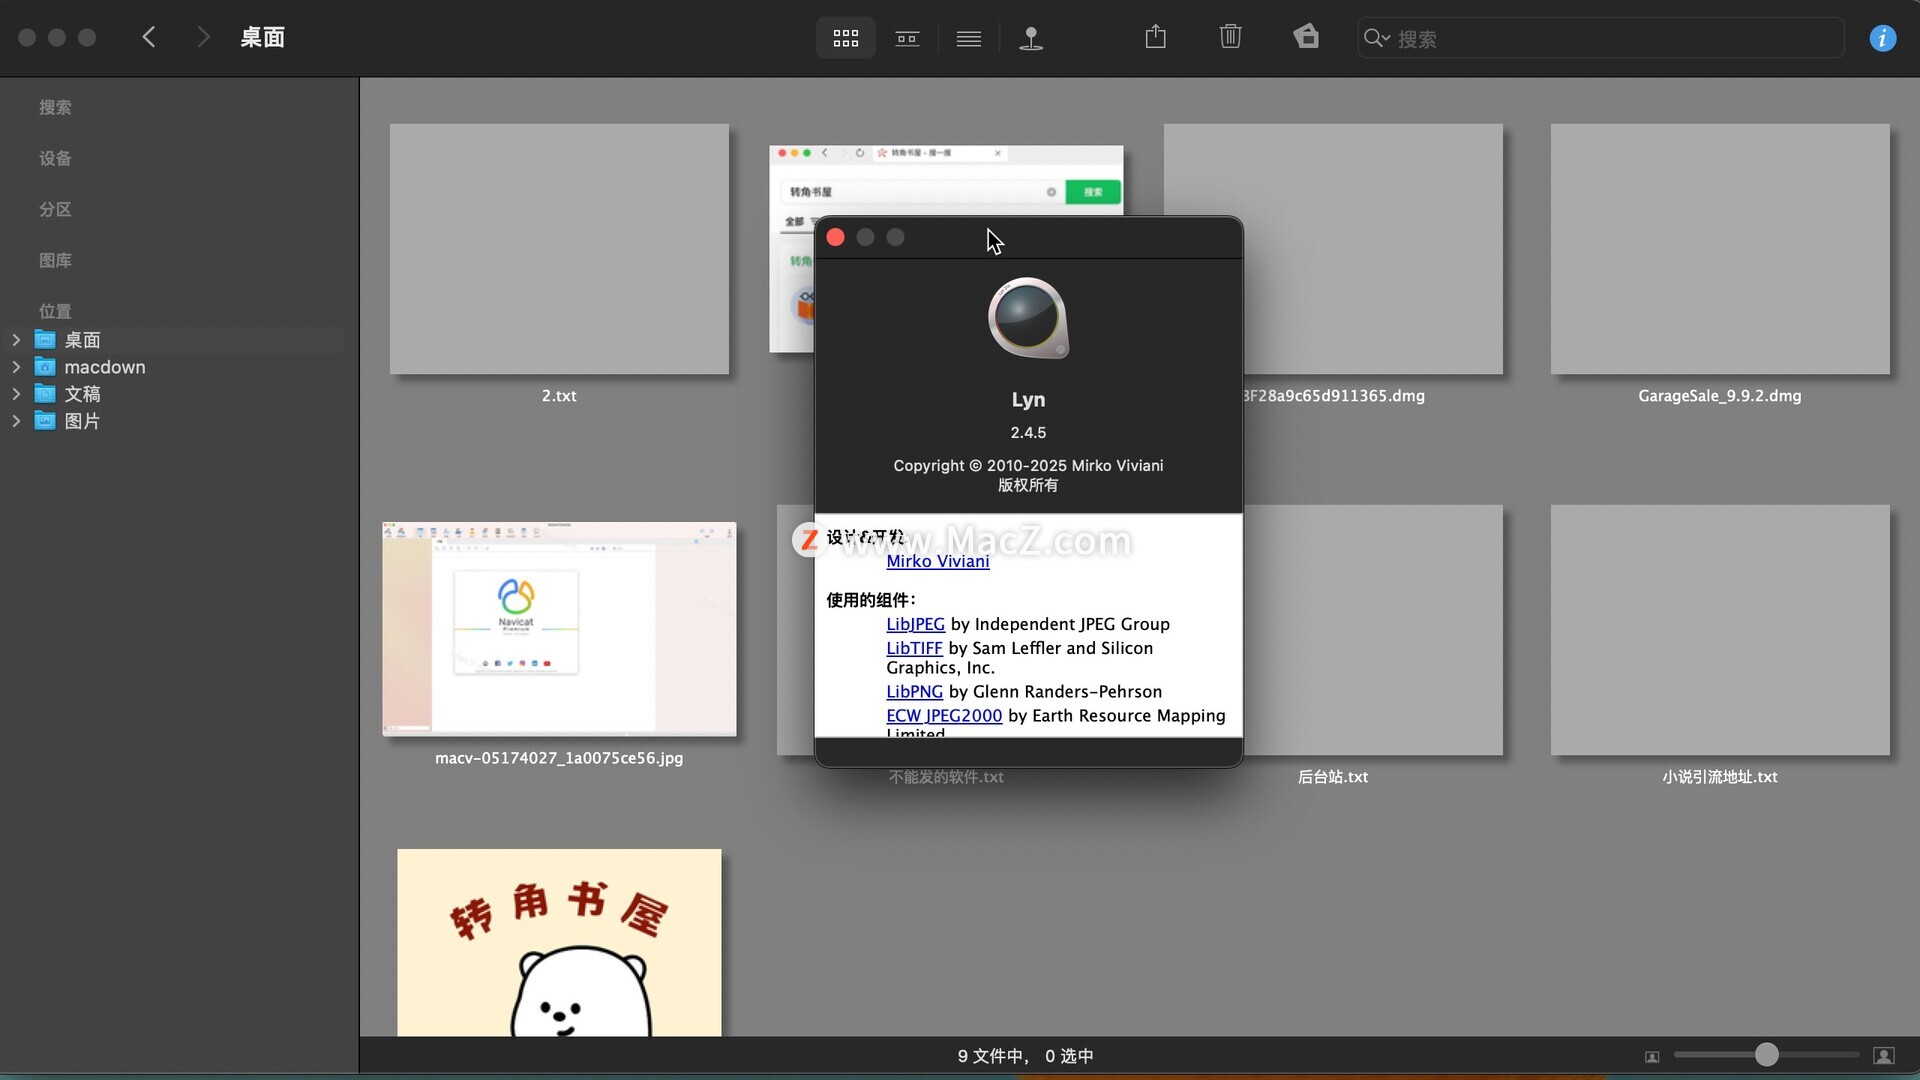Expand the 文稿 folder
Viewport: 1920px width, 1080px height.
click(x=16, y=394)
